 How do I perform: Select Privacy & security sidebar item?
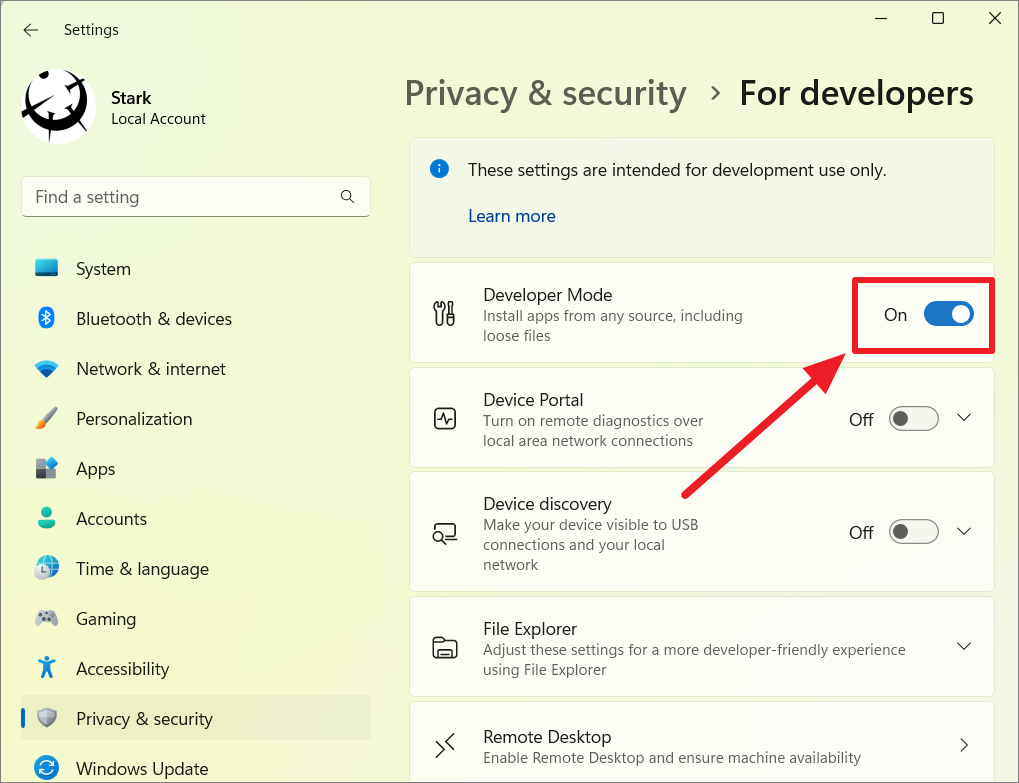click(x=196, y=718)
